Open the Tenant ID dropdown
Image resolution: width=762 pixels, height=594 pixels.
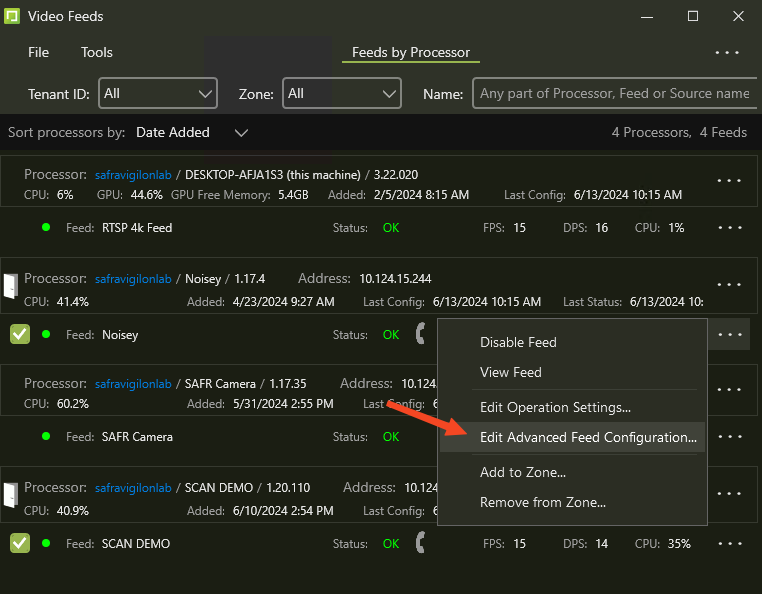(x=158, y=93)
